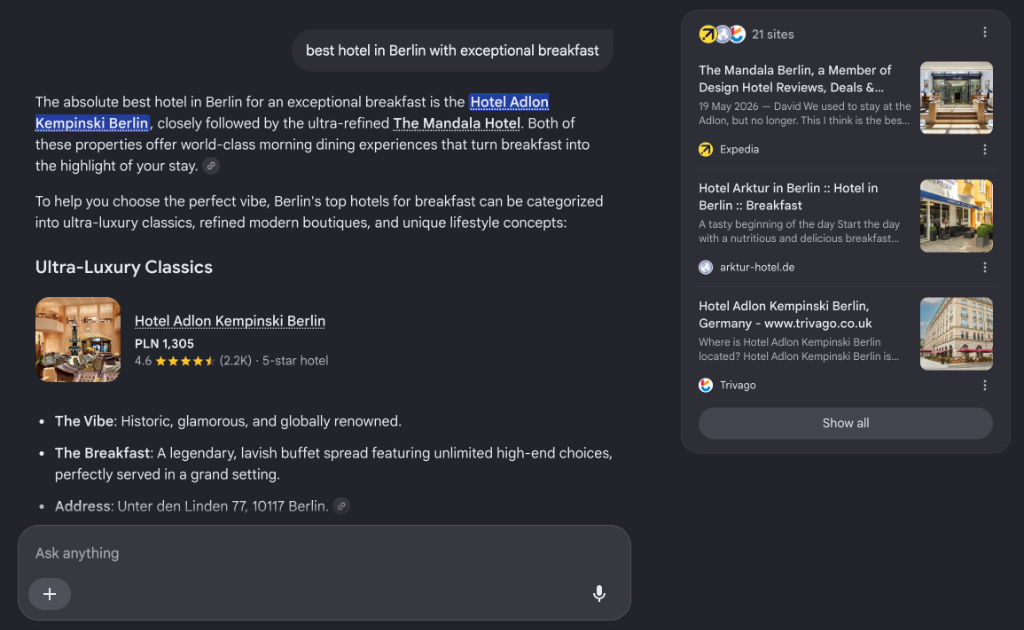
Task: Click the Trivago favicon
Action: click(x=706, y=385)
